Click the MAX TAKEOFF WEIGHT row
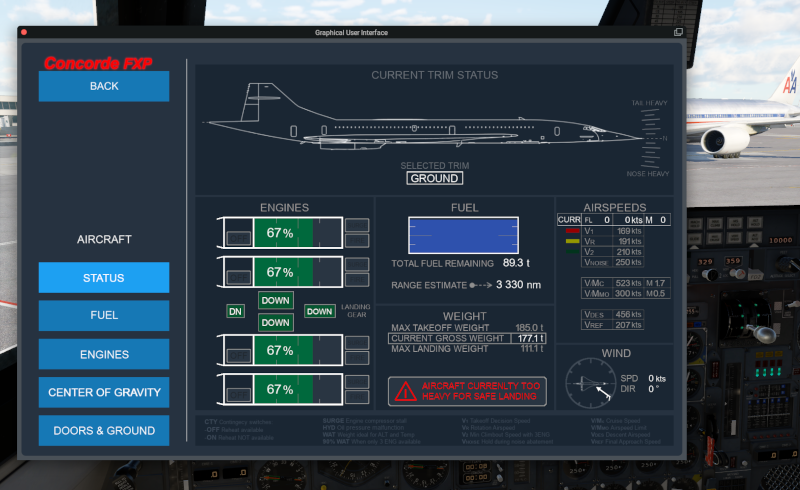The image size is (800, 490). click(467, 328)
